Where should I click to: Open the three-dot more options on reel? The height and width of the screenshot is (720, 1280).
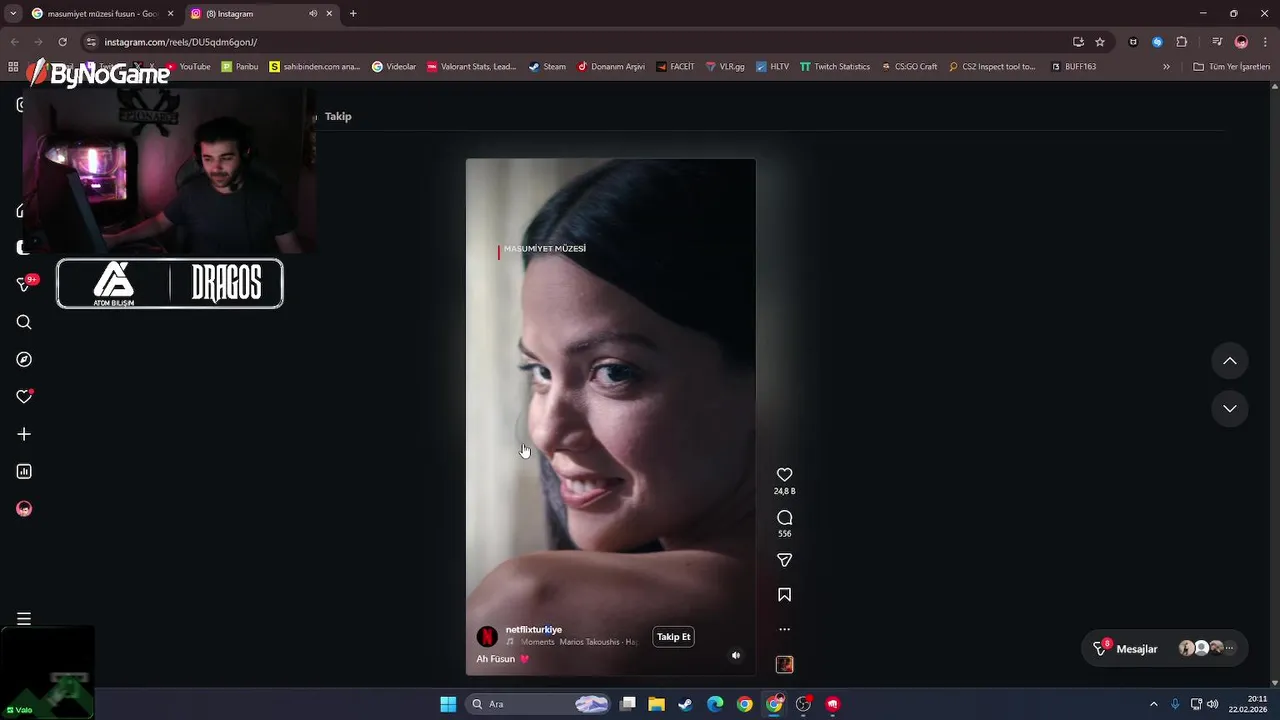point(784,629)
